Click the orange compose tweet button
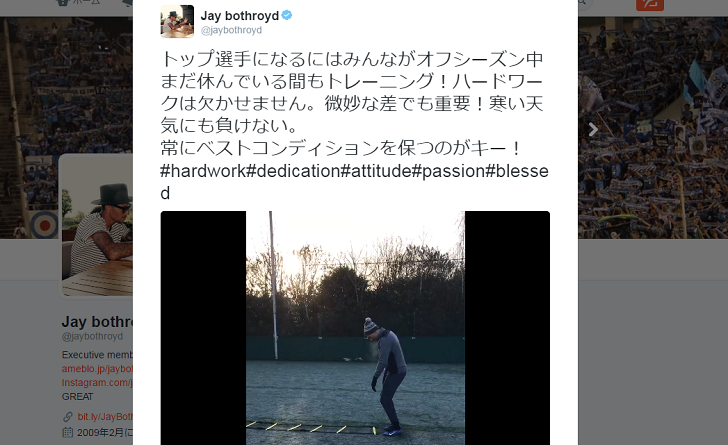Viewport: 728px width, 445px height. (650, 5)
